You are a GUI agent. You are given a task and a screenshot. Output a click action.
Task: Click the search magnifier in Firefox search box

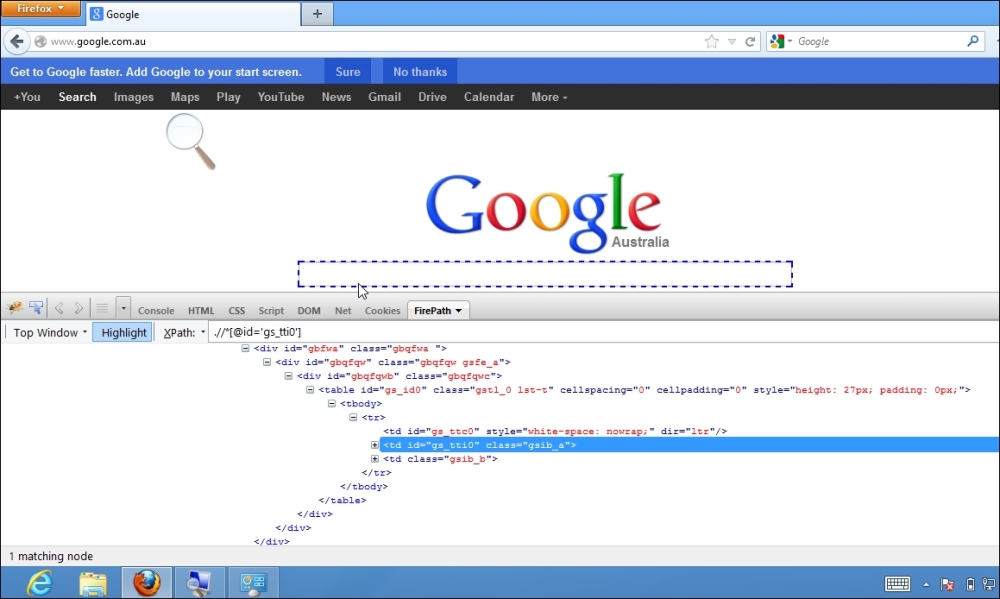[973, 41]
